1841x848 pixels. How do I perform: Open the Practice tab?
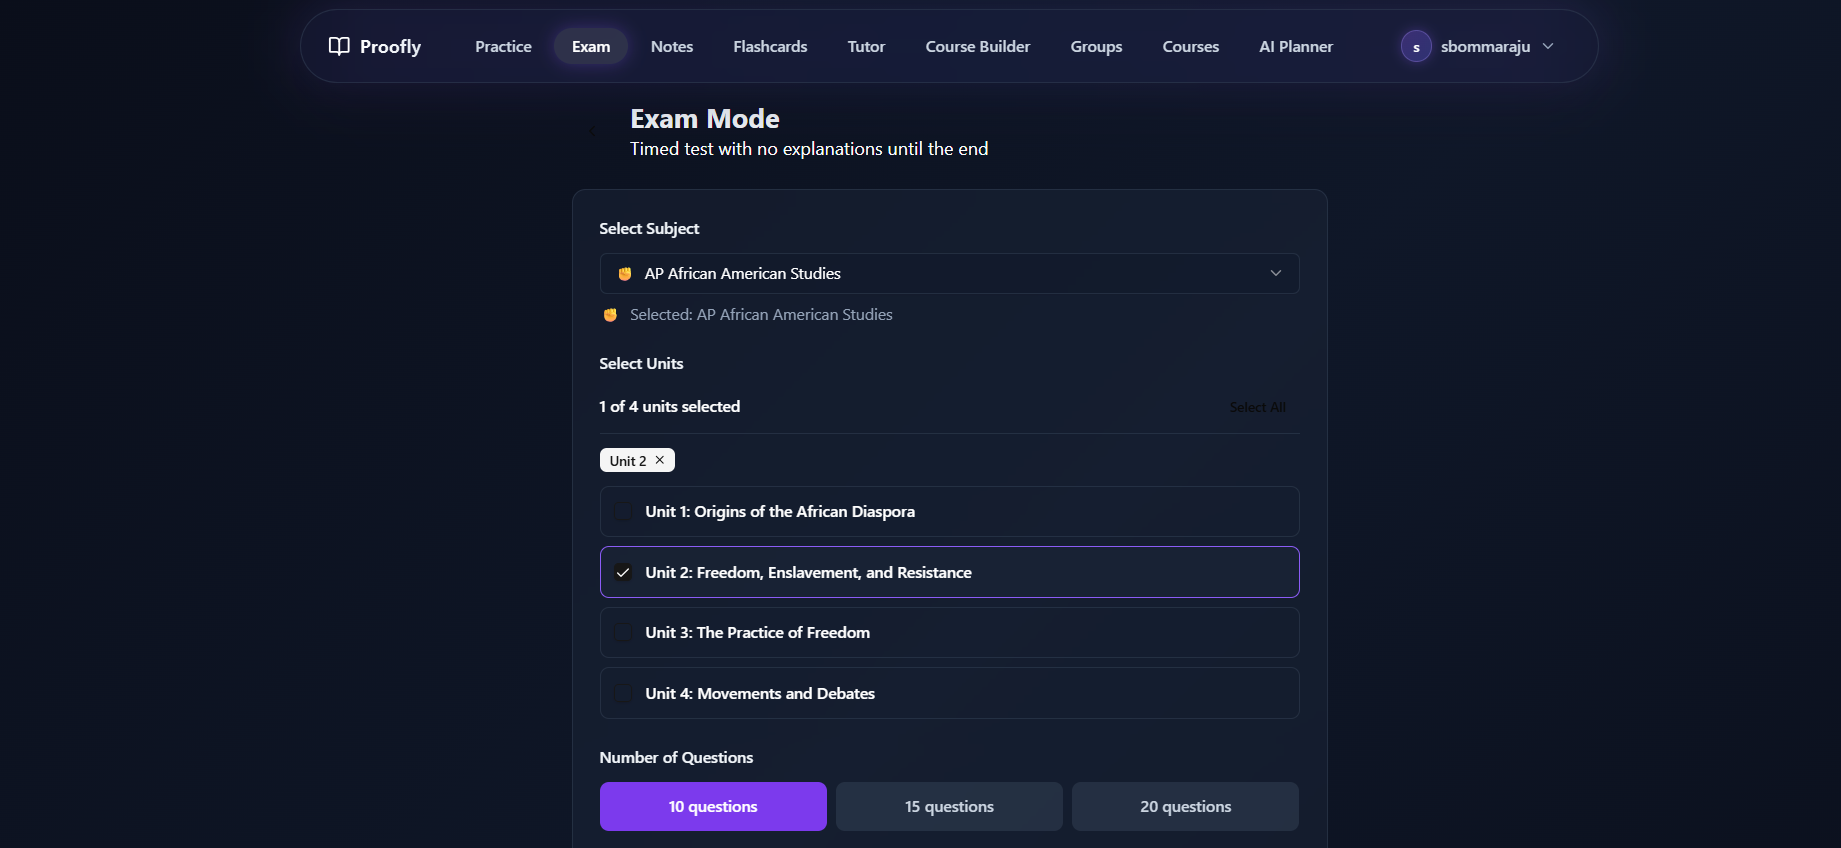pos(503,46)
